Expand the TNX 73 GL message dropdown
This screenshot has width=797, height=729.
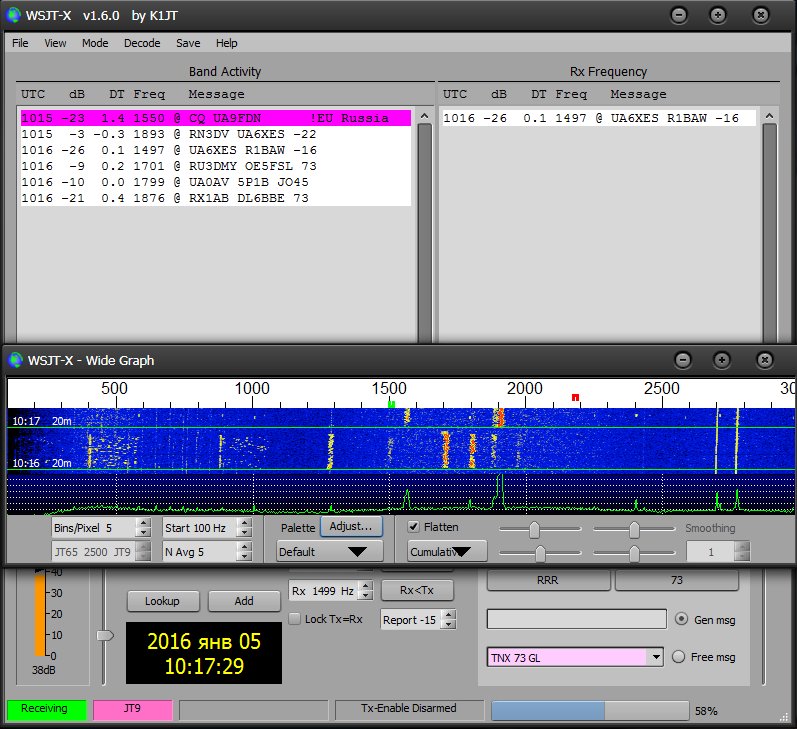[656, 657]
